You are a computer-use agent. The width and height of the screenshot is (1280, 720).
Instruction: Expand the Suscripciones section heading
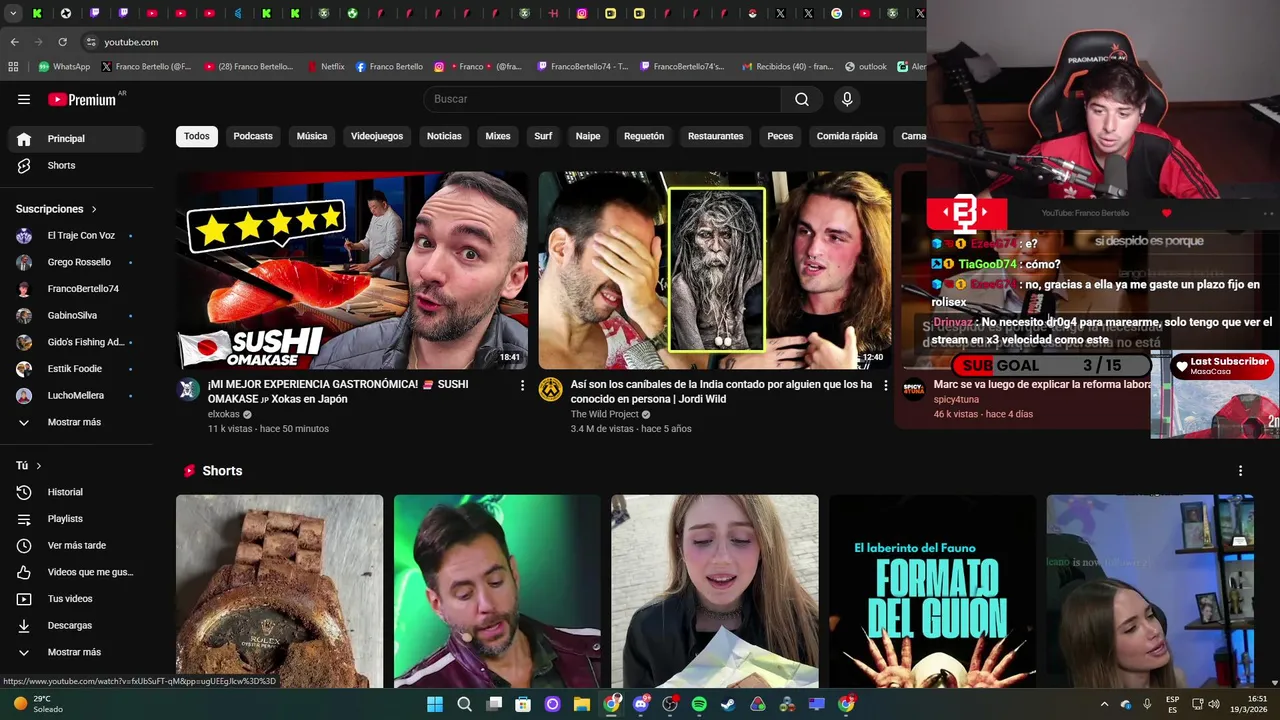(56, 209)
